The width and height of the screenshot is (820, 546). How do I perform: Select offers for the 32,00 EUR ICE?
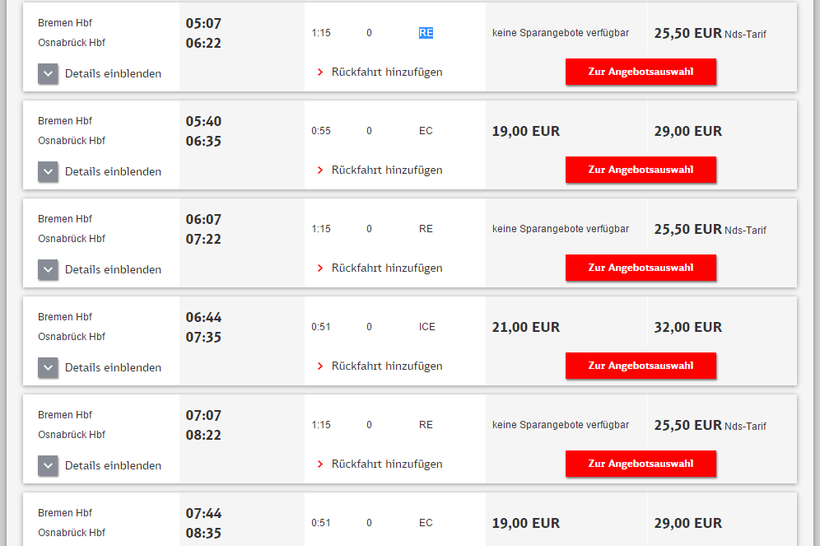click(640, 366)
